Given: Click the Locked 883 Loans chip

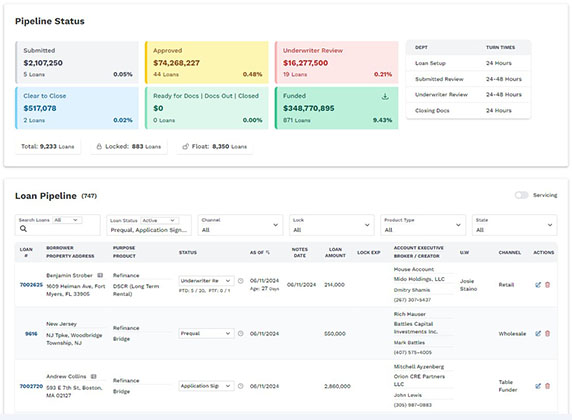Looking at the screenshot, I should click(129, 147).
